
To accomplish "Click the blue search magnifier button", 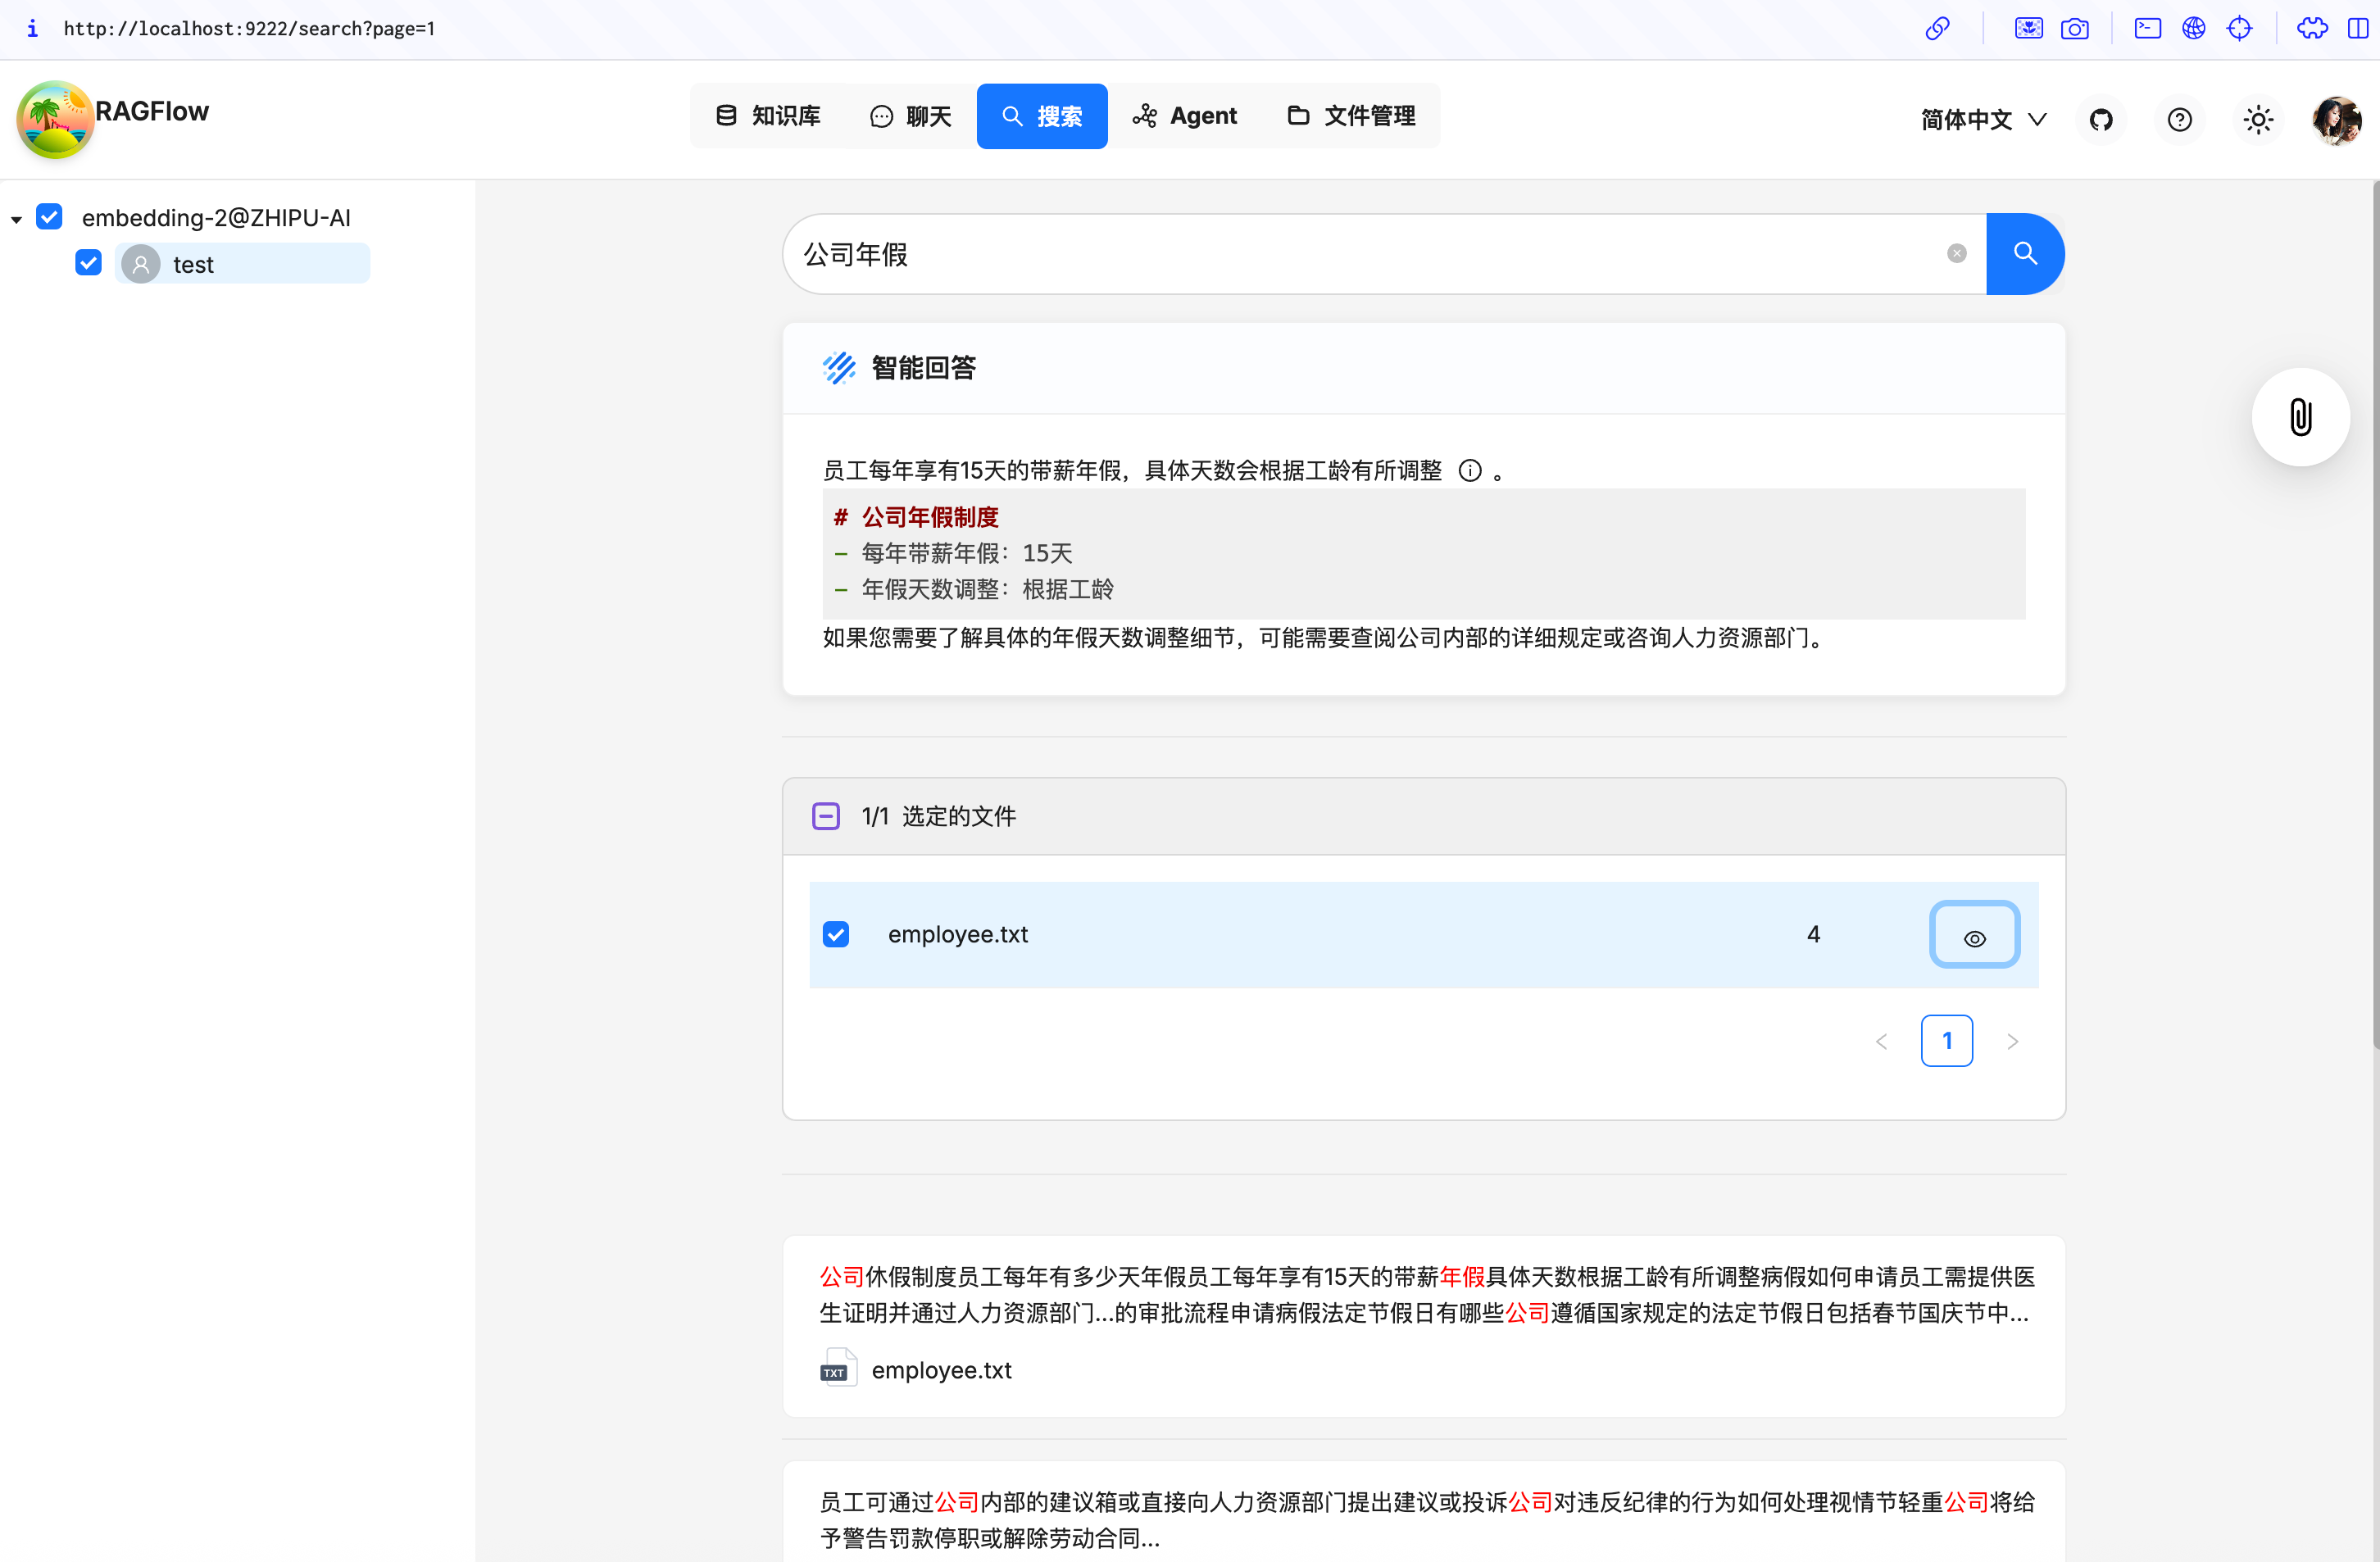I will point(2024,254).
